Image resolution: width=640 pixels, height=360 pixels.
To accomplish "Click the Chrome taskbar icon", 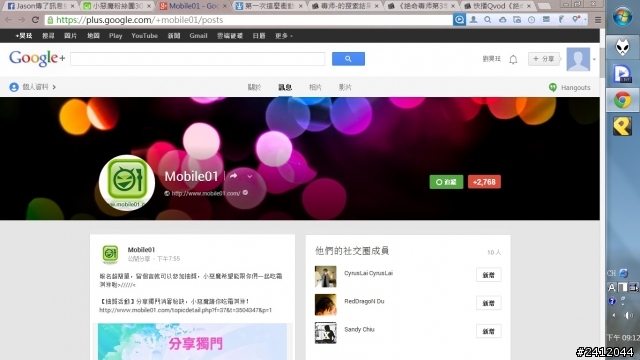I will [622, 100].
